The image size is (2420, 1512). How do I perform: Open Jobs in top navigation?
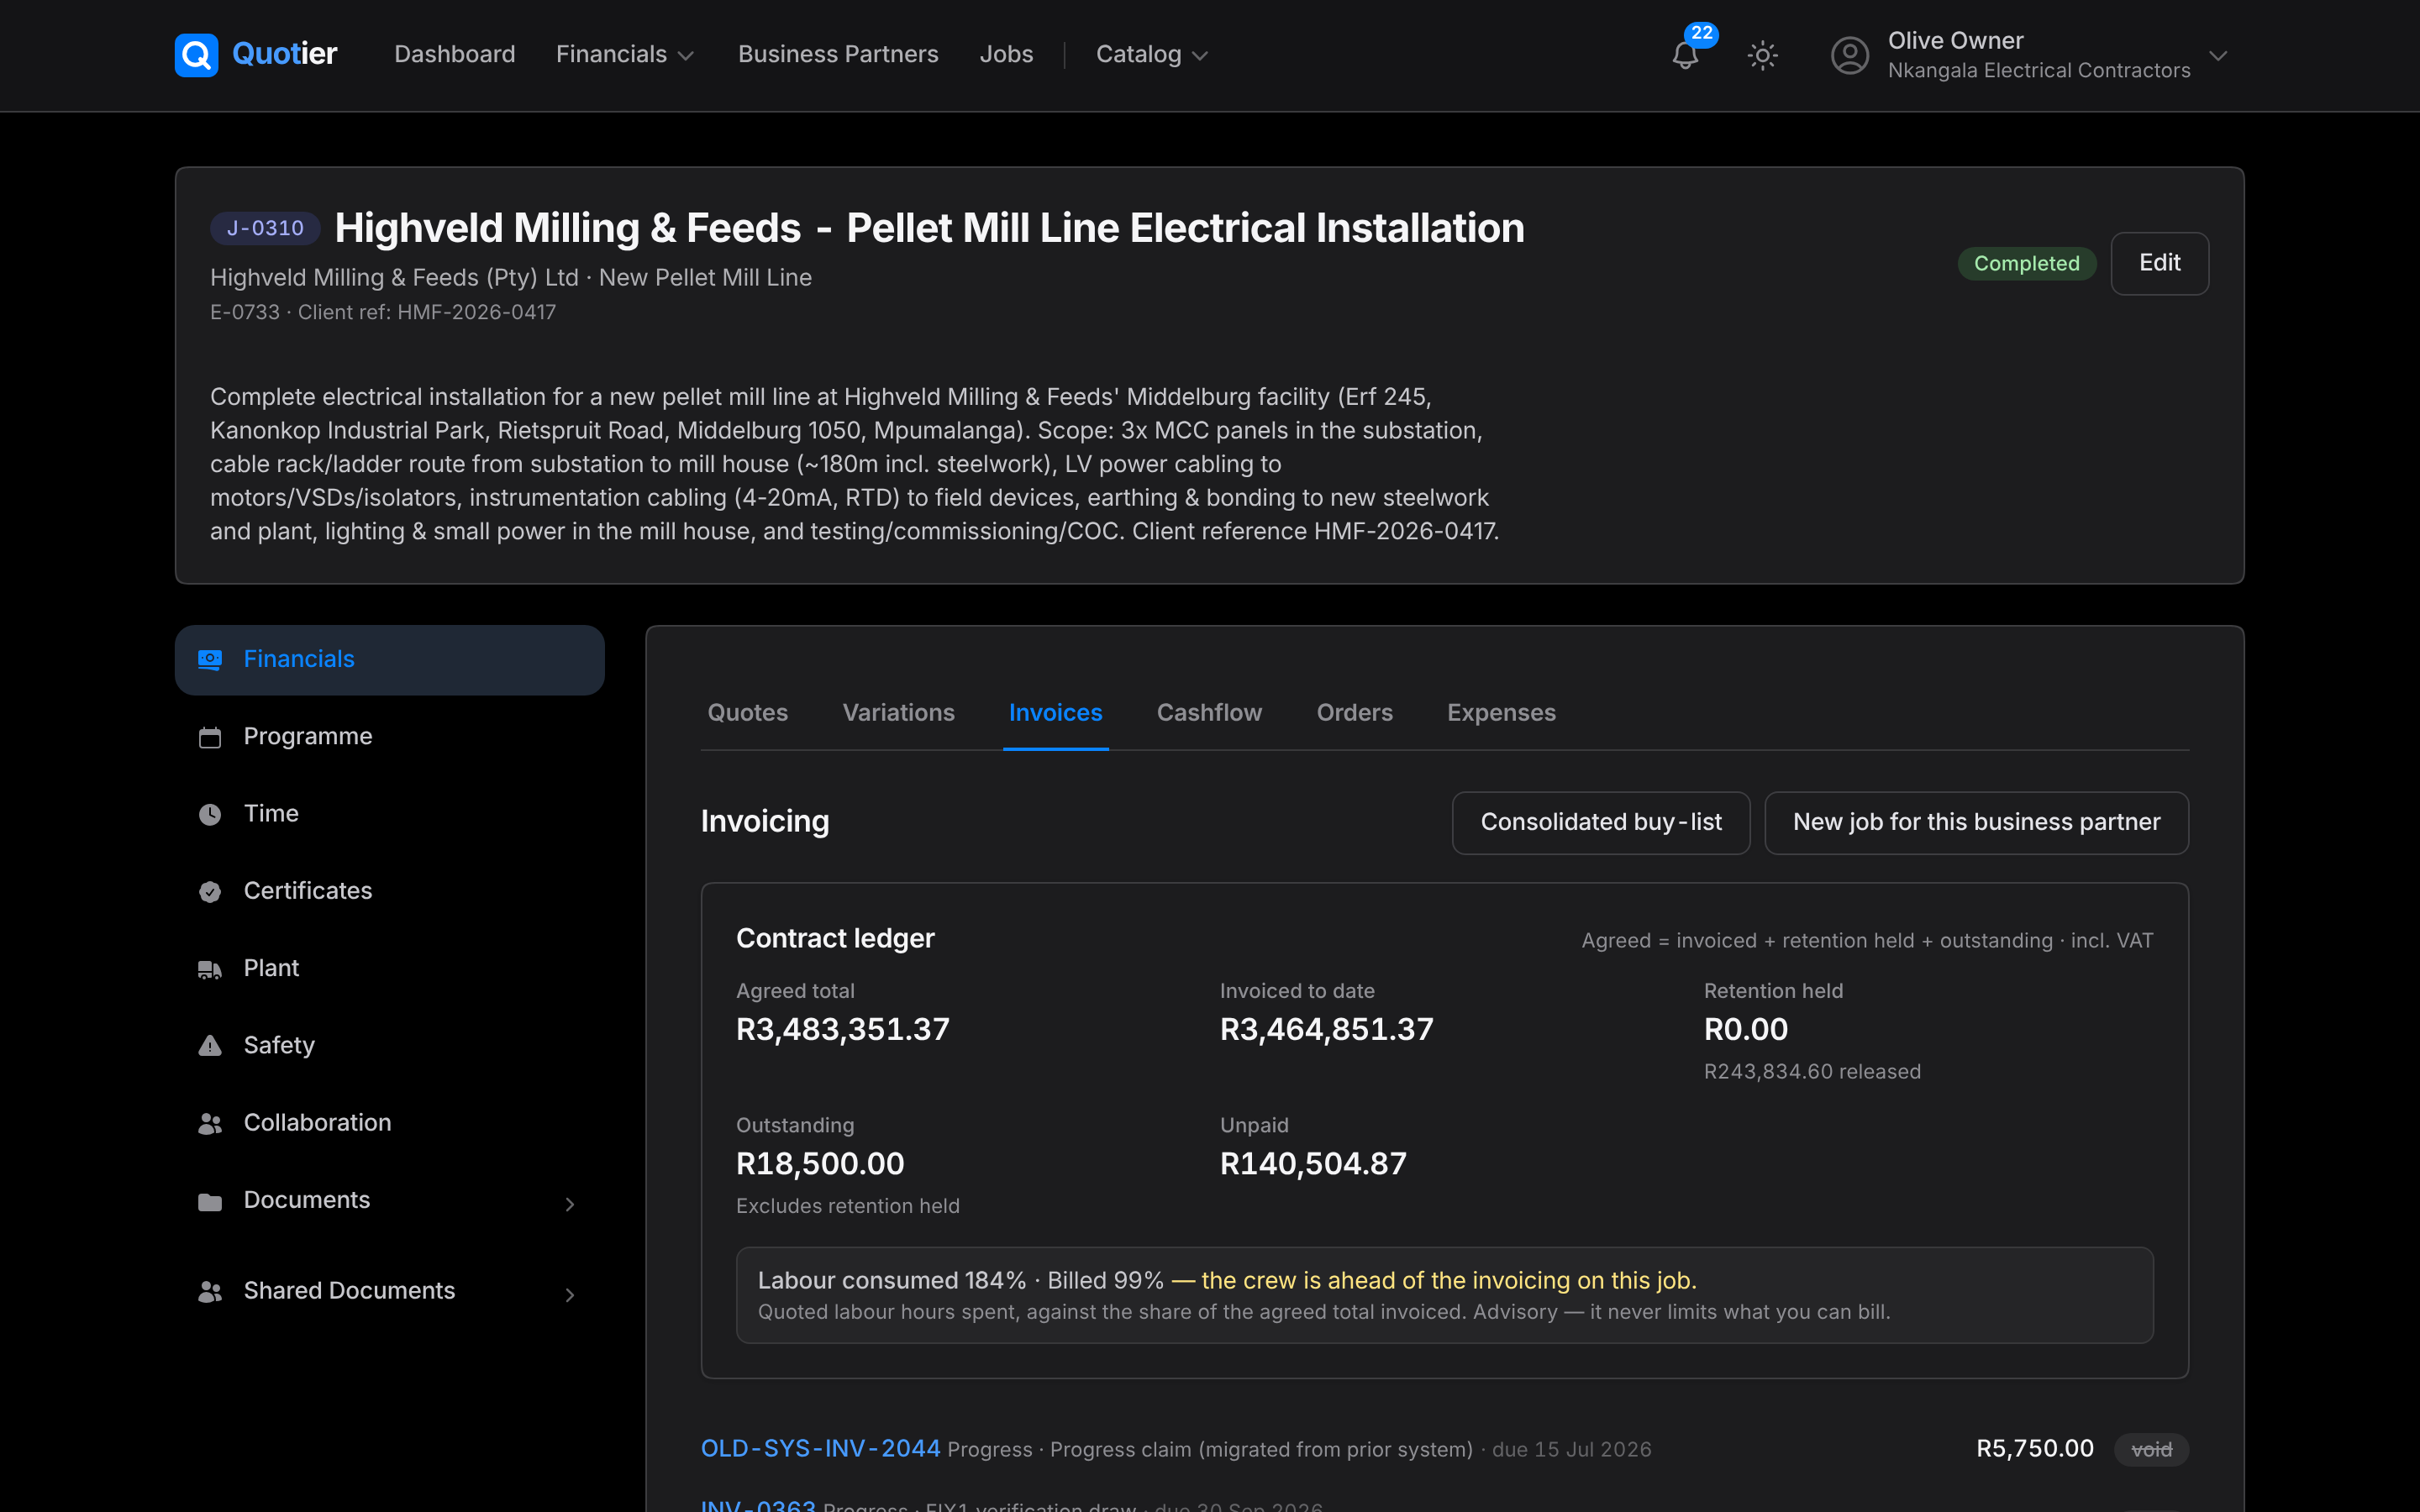tap(1006, 54)
